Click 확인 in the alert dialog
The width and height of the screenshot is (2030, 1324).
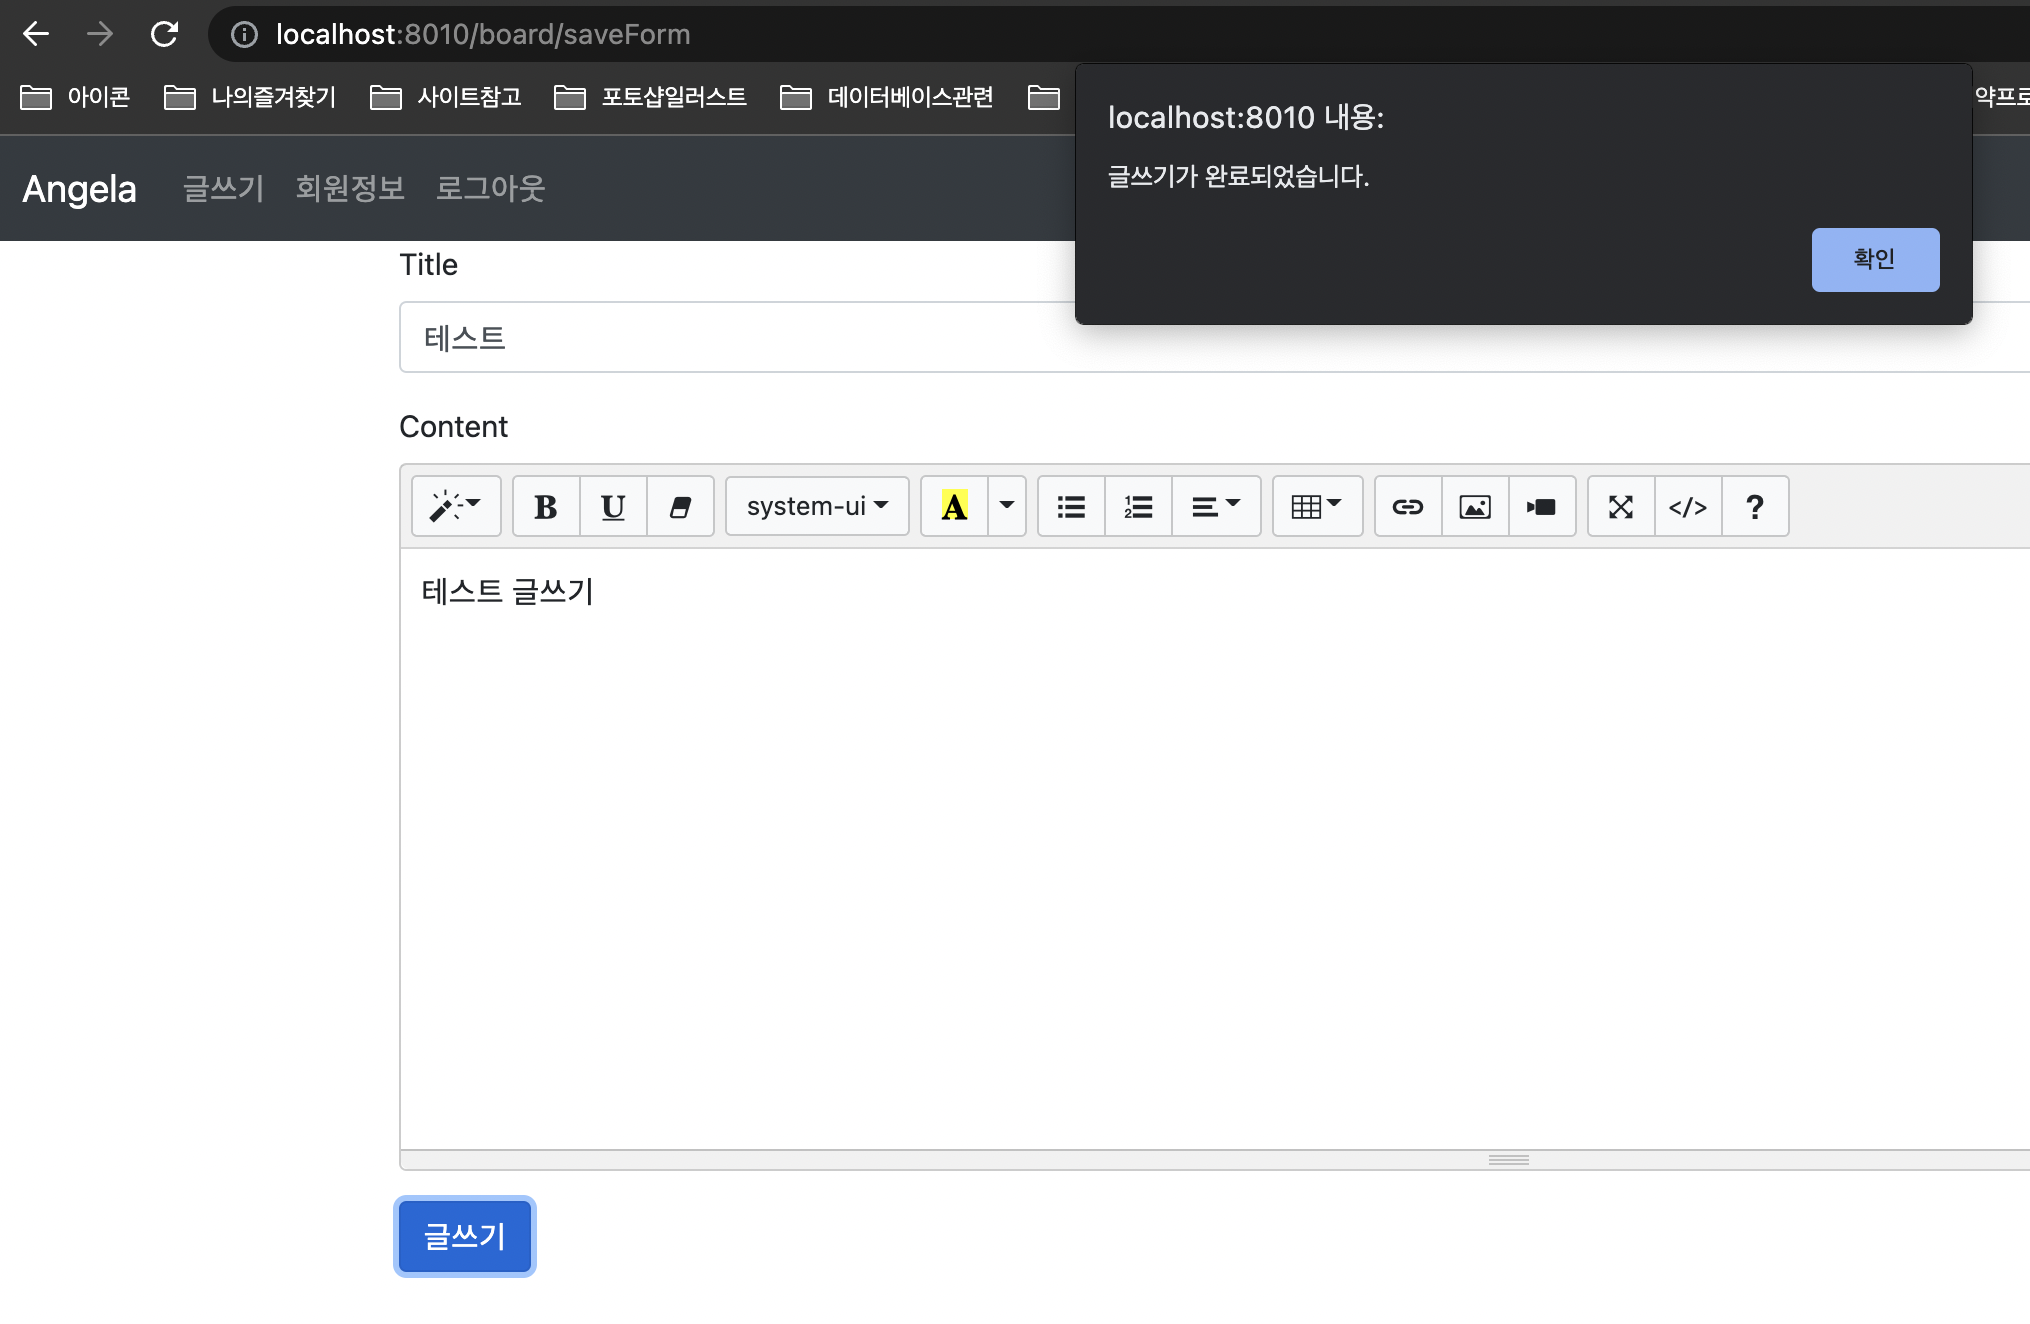(1875, 260)
